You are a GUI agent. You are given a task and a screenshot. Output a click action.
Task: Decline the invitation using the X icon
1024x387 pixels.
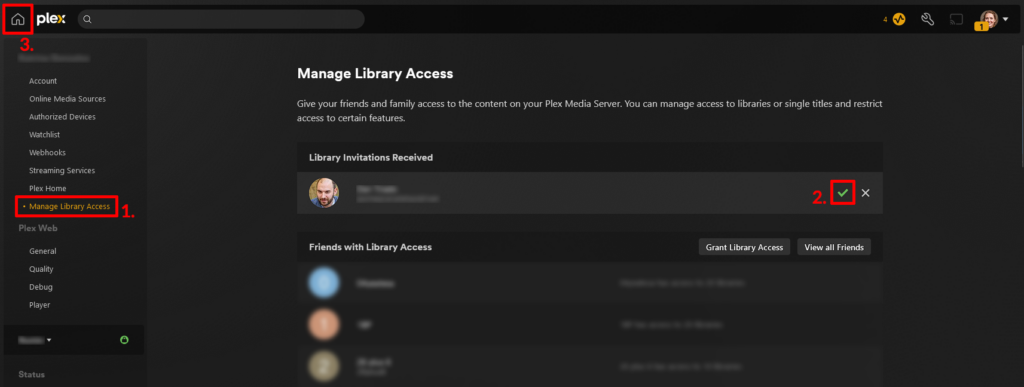coord(865,193)
